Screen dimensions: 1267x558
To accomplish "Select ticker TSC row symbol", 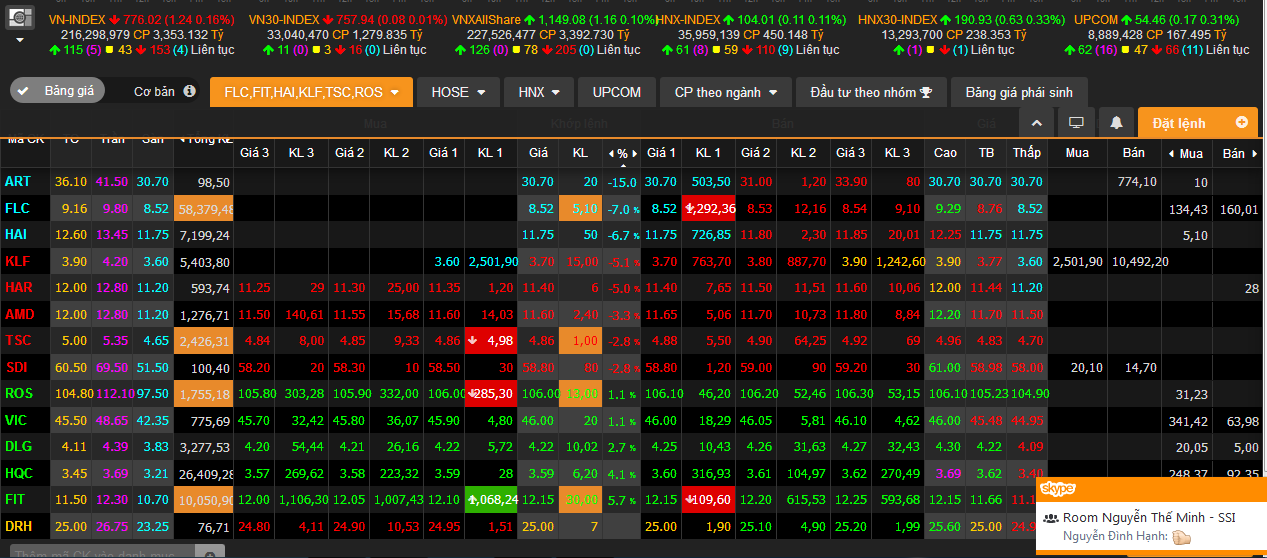I will [17, 340].
